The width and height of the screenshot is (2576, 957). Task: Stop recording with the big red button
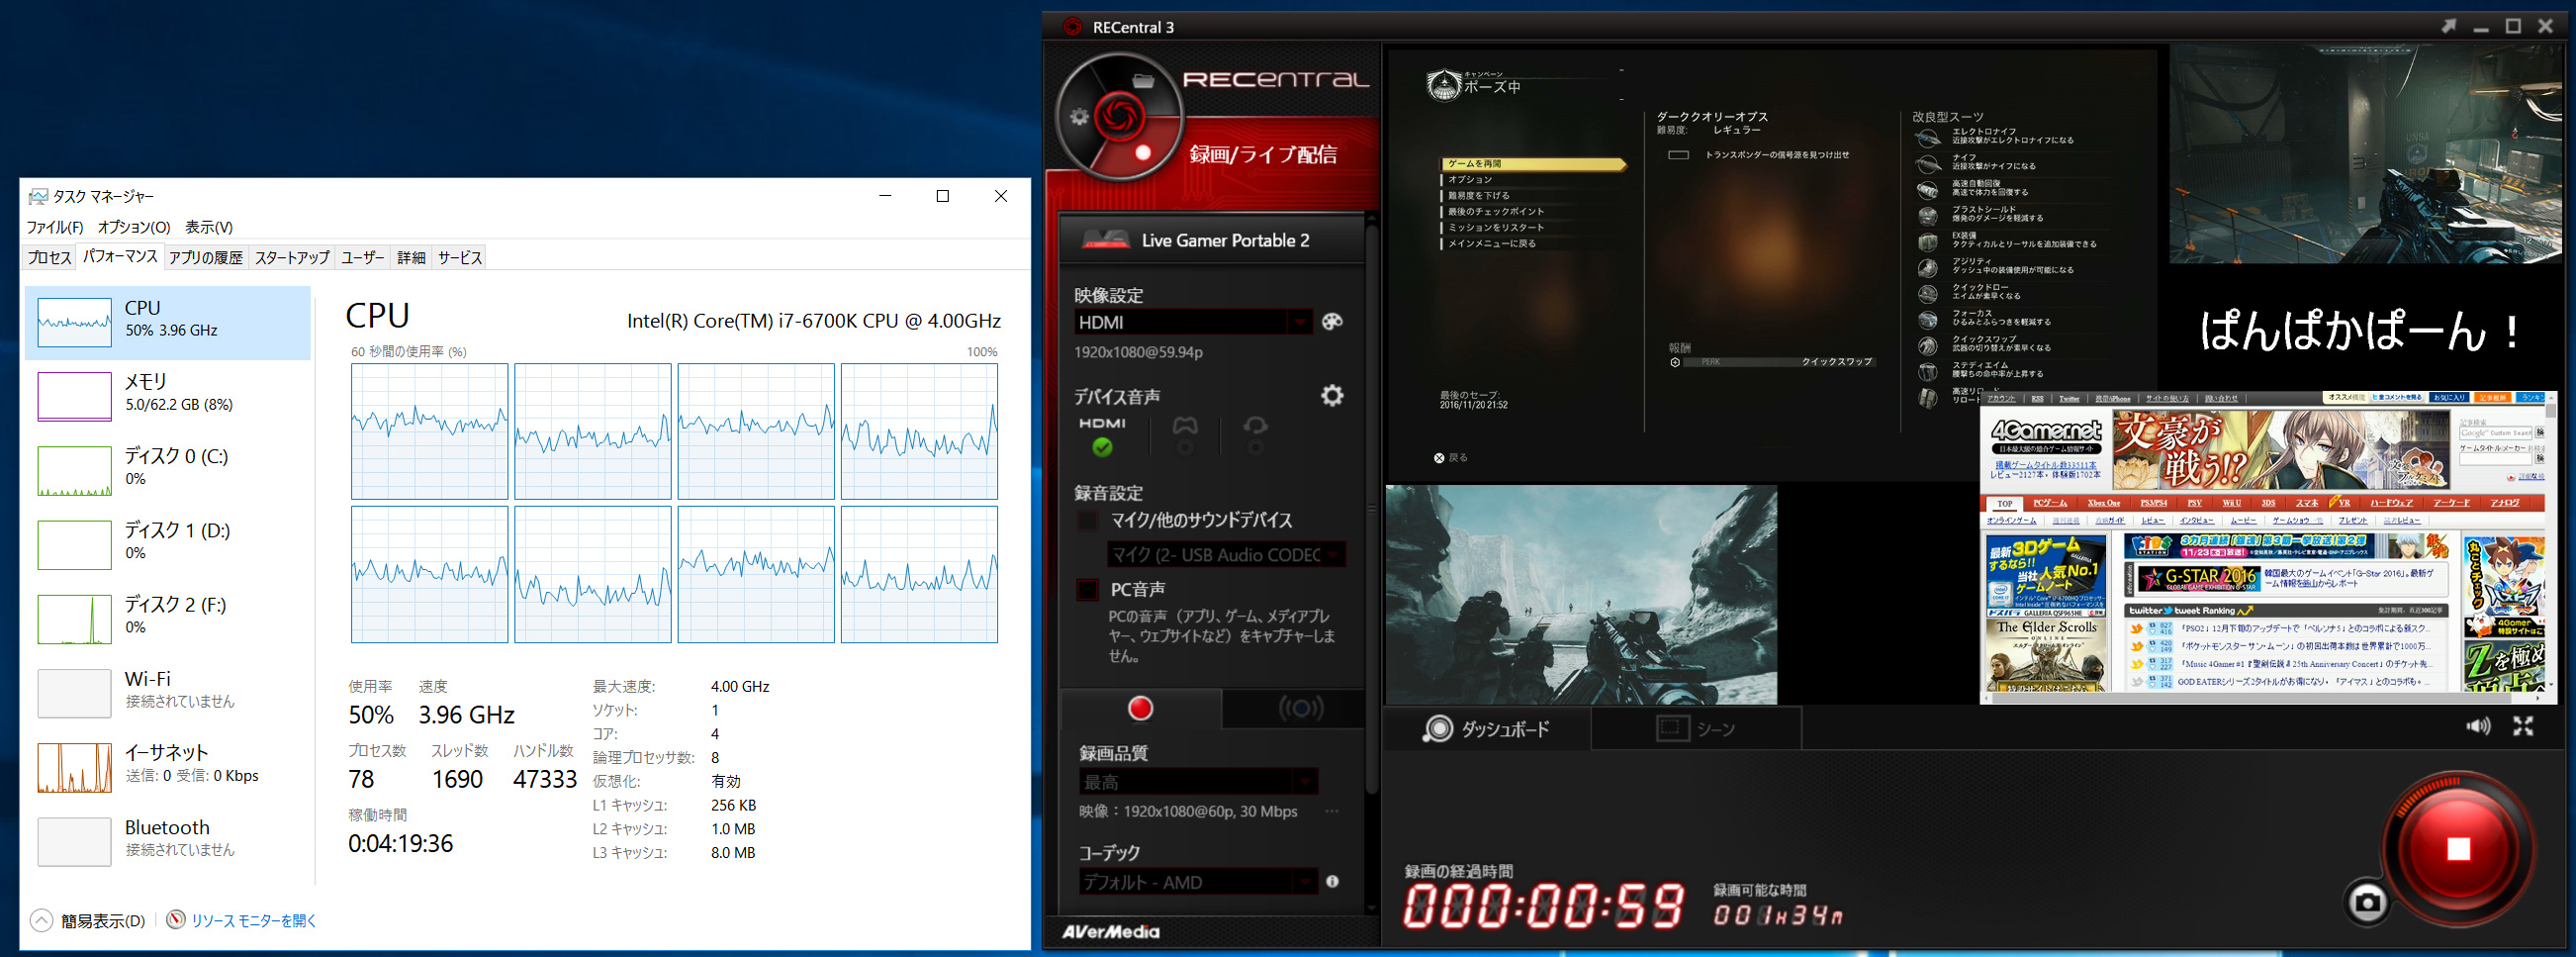[2458, 849]
